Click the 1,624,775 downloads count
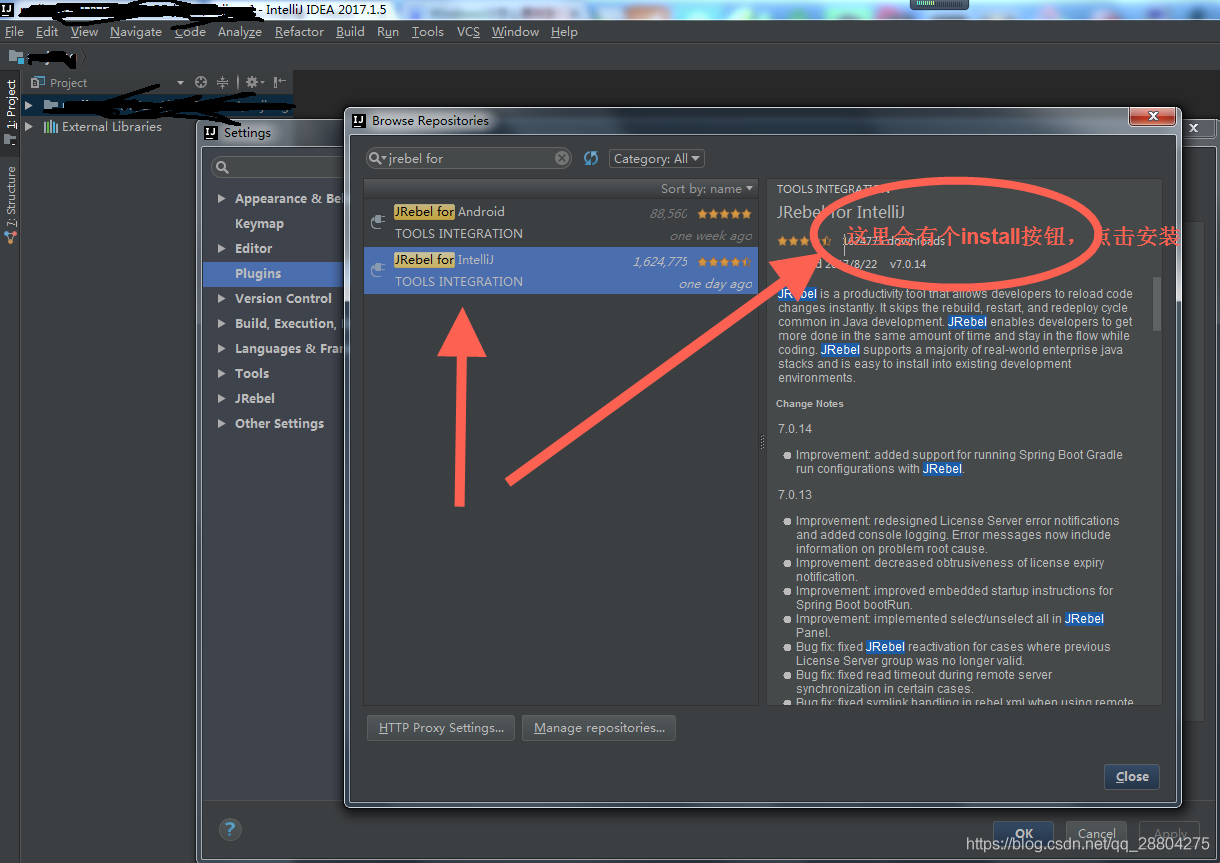1220x863 pixels. click(x=660, y=262)
